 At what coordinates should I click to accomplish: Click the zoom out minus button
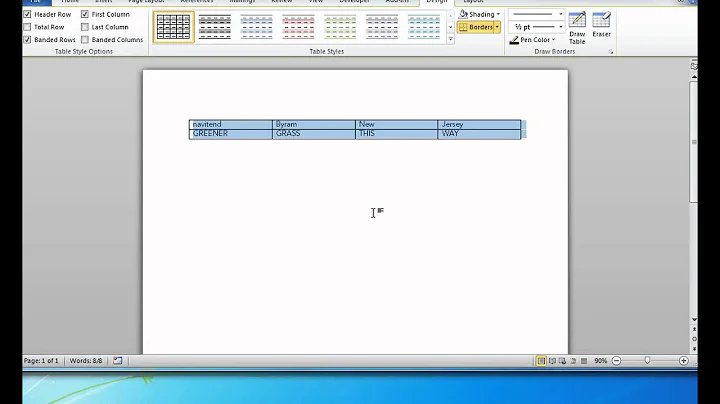coord(617,361)
